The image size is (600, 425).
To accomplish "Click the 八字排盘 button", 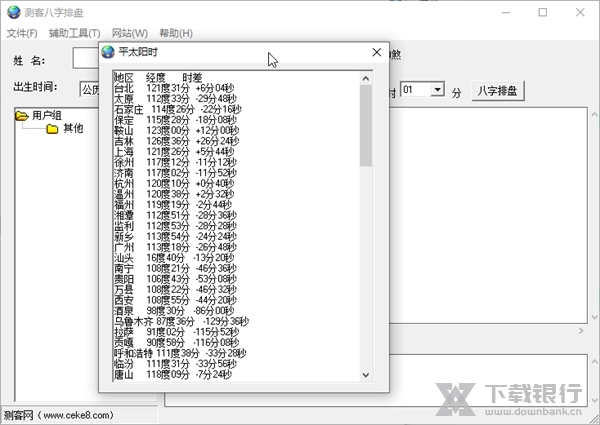I will pos(497,91).
